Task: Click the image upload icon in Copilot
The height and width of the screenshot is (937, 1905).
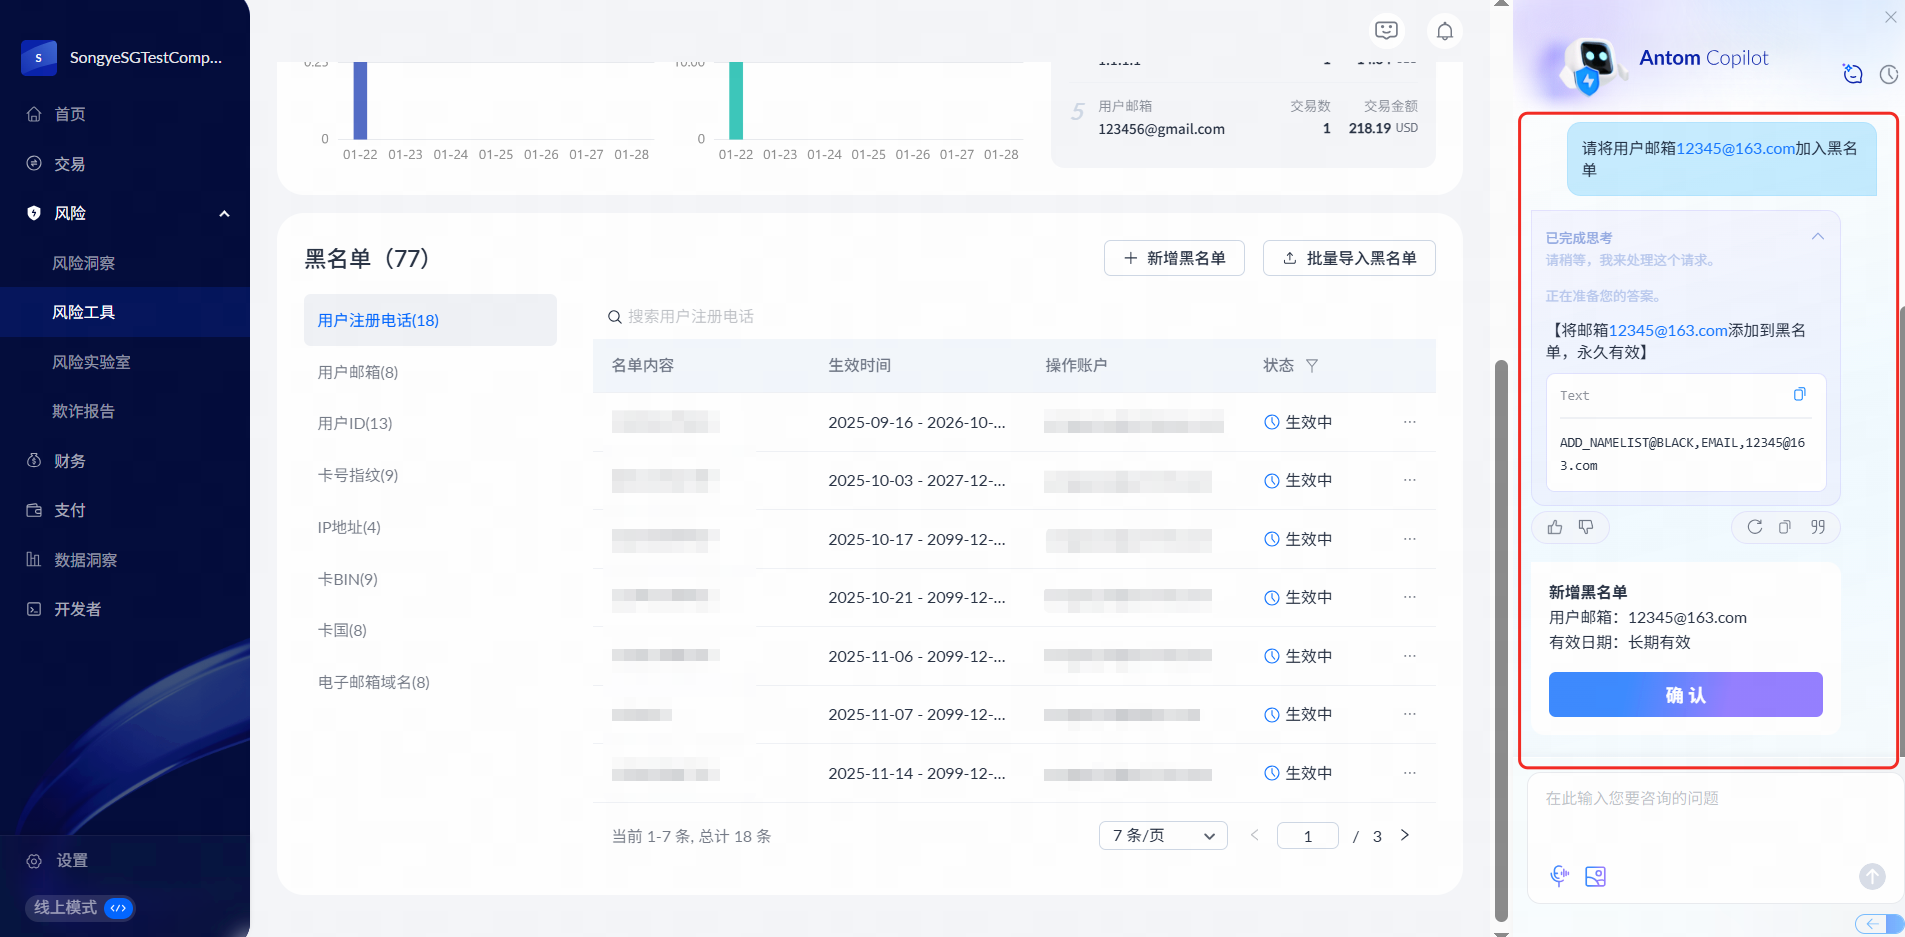Action: tap(1595, 876)
